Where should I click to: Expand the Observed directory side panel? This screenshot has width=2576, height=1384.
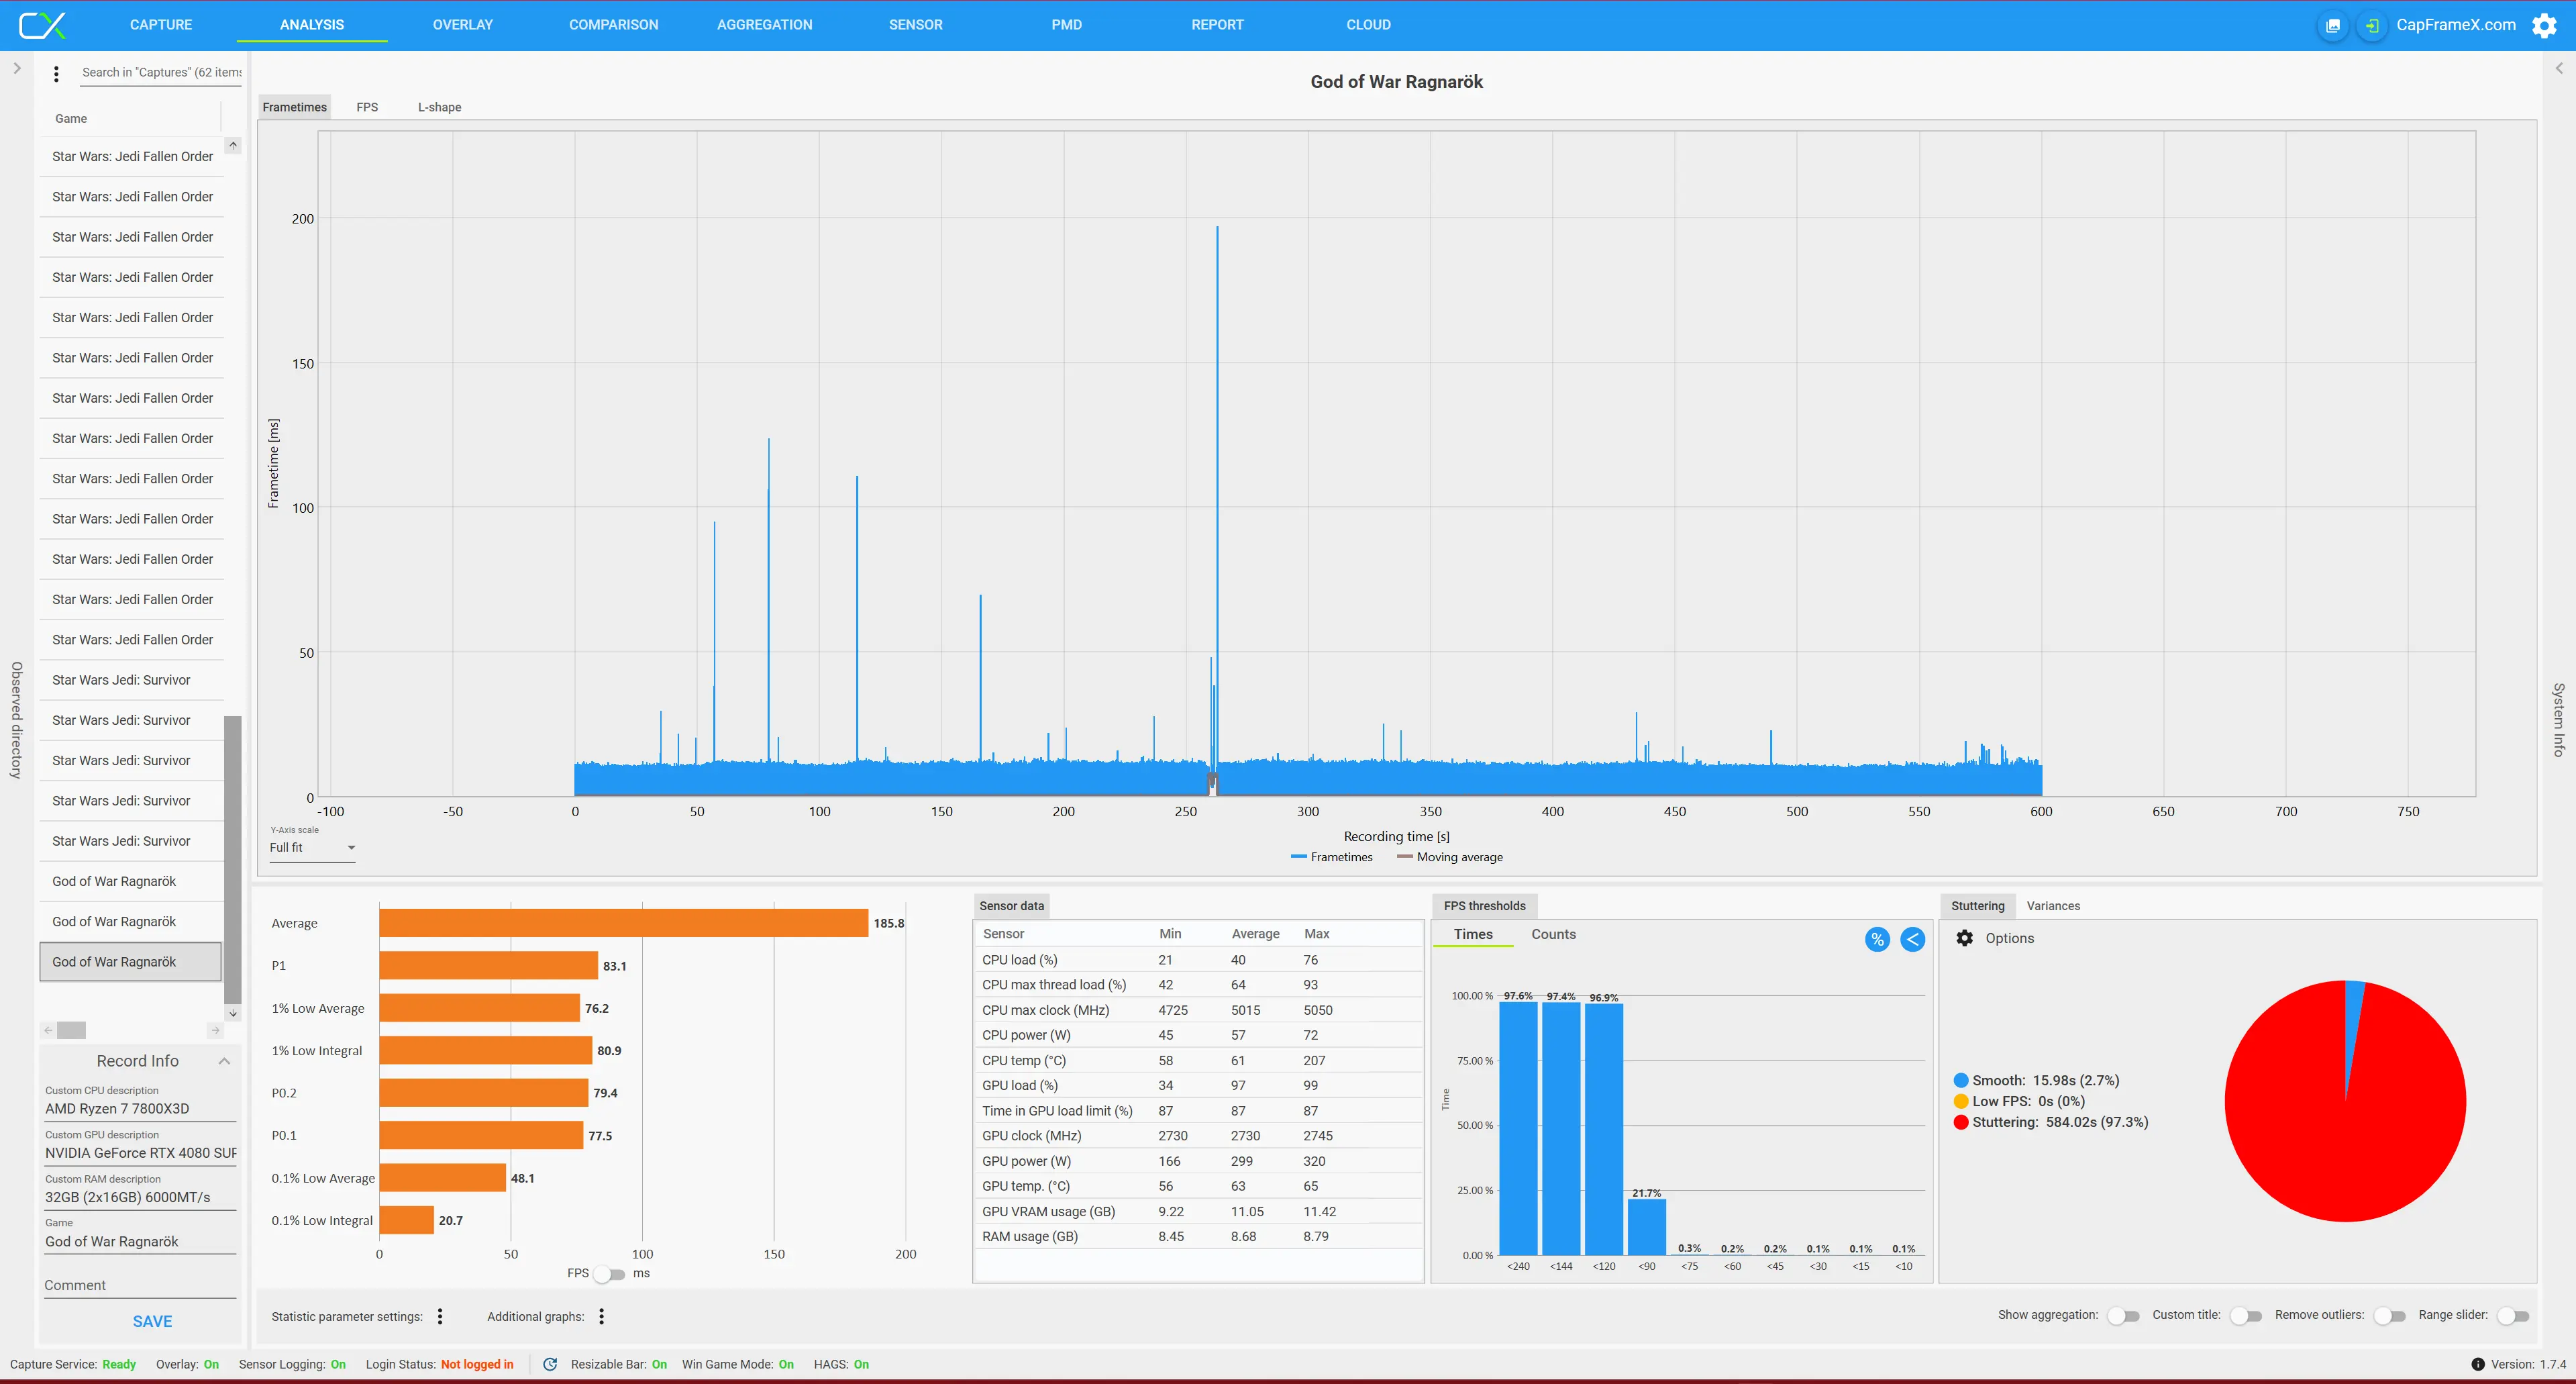click(17, 69)
